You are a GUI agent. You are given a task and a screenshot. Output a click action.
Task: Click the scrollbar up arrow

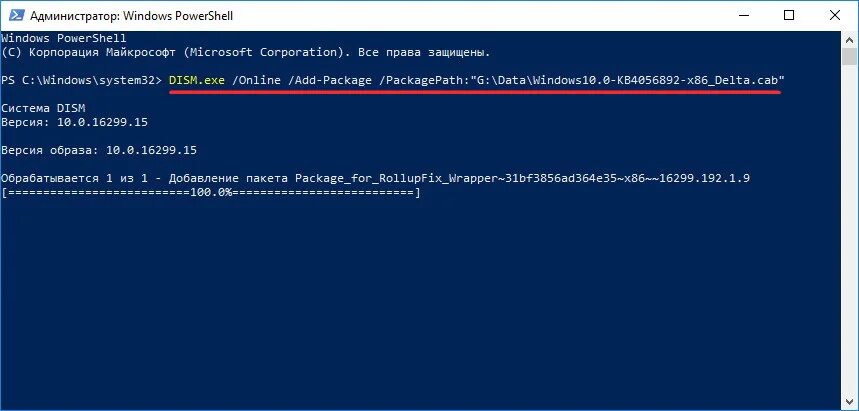pos(848,38)
